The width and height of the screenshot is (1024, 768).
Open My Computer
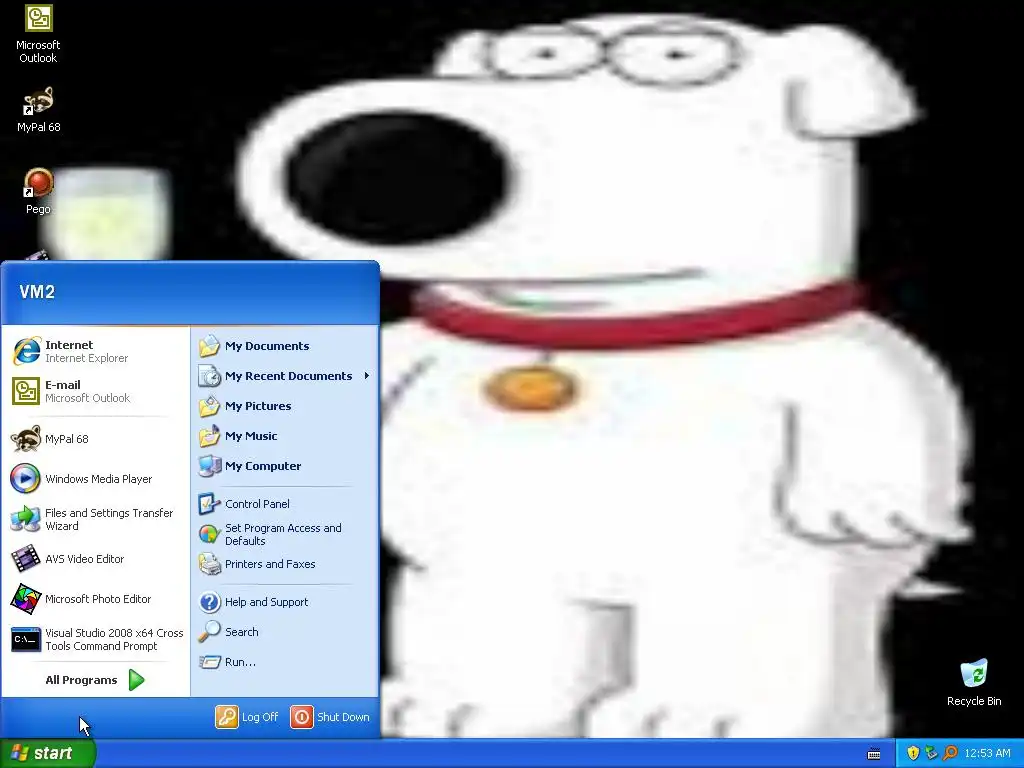point(285,466)
